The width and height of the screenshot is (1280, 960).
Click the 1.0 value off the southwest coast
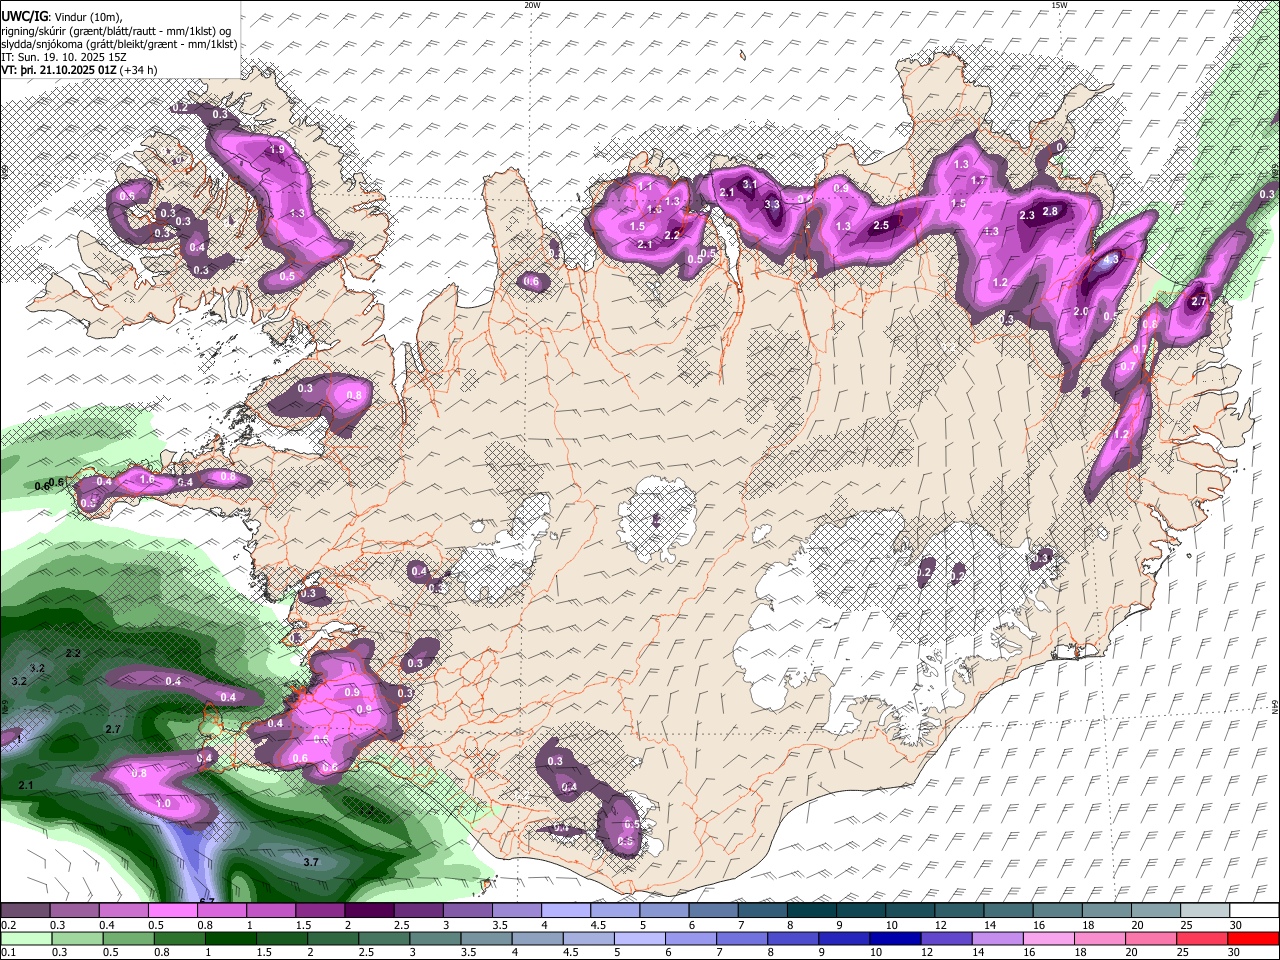[163, 804]
